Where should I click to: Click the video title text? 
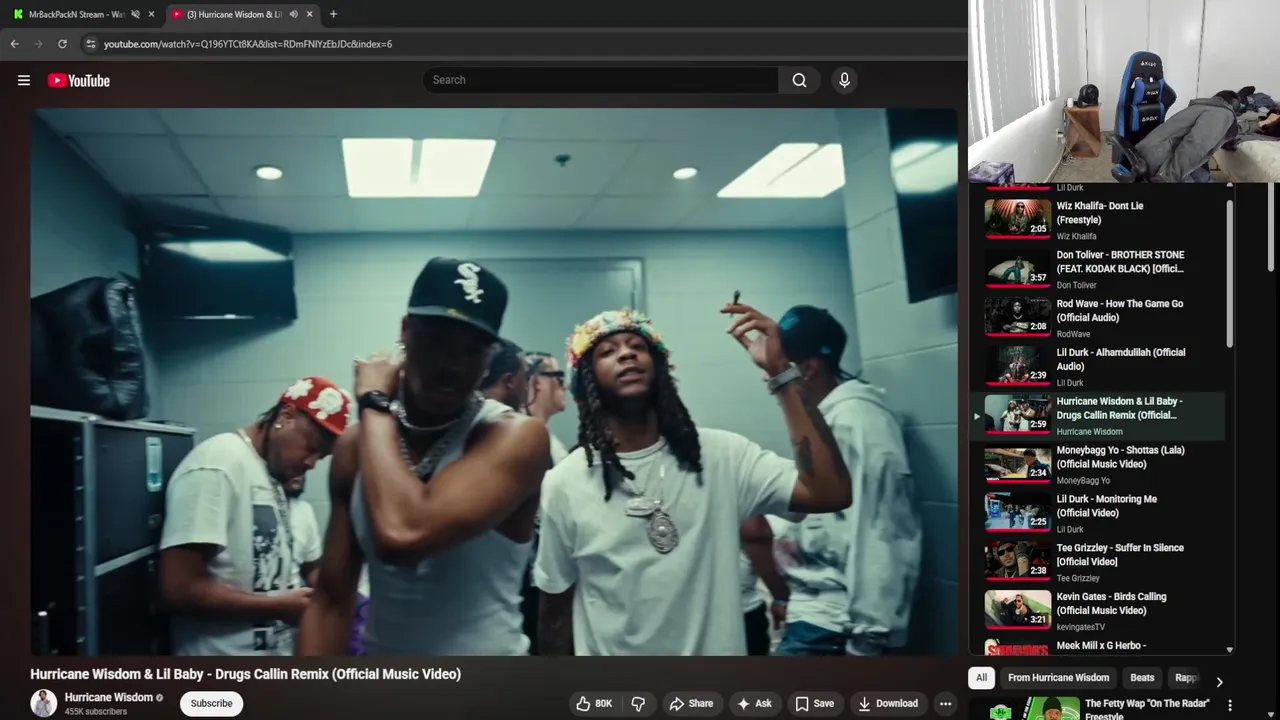point(245,674)
